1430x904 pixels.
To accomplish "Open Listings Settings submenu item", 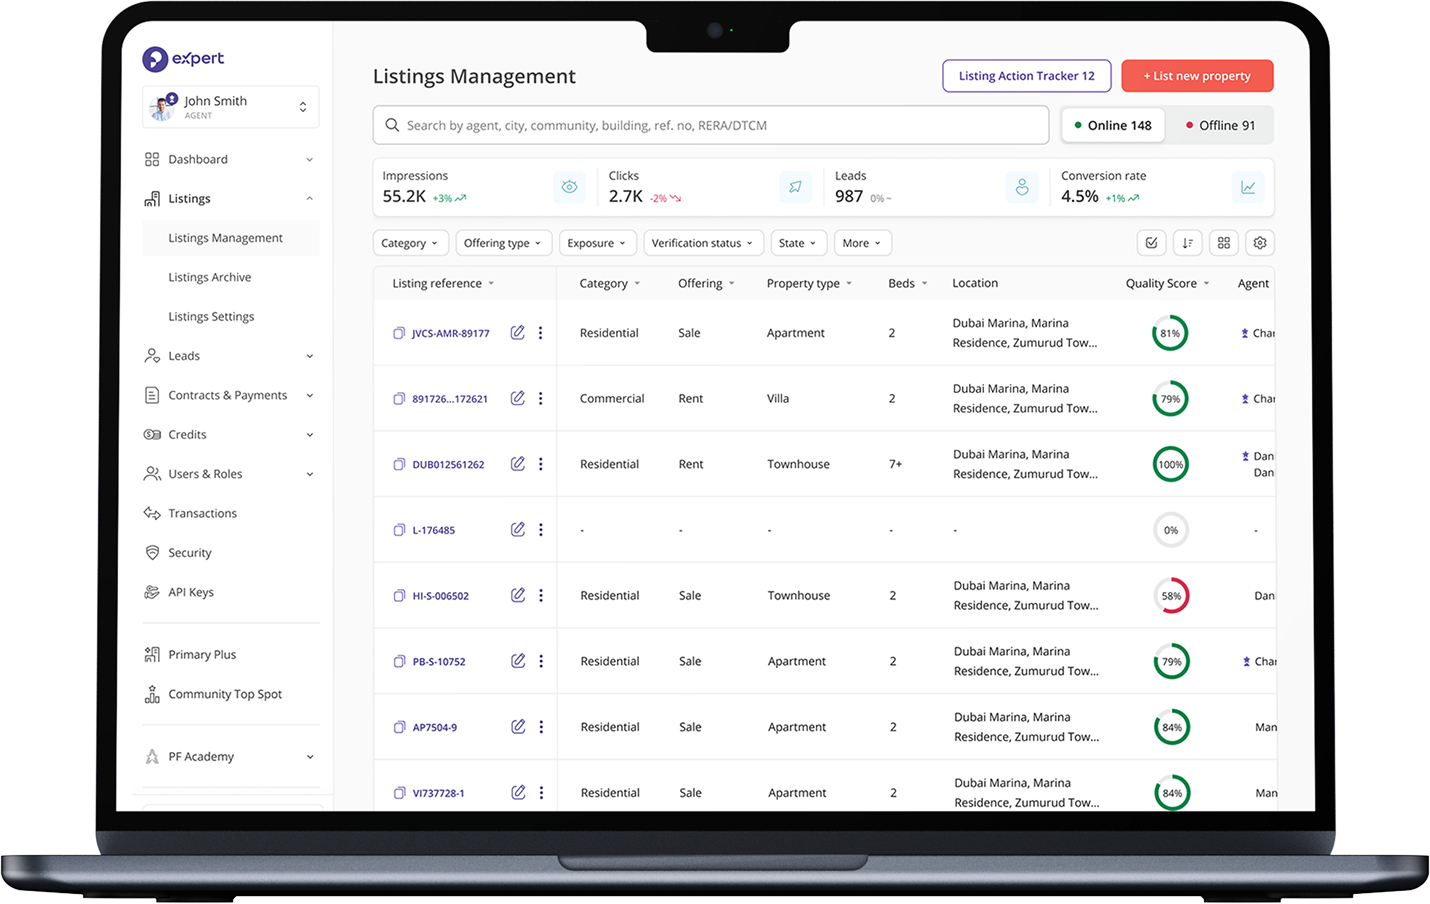I will (x=211, y=317).
